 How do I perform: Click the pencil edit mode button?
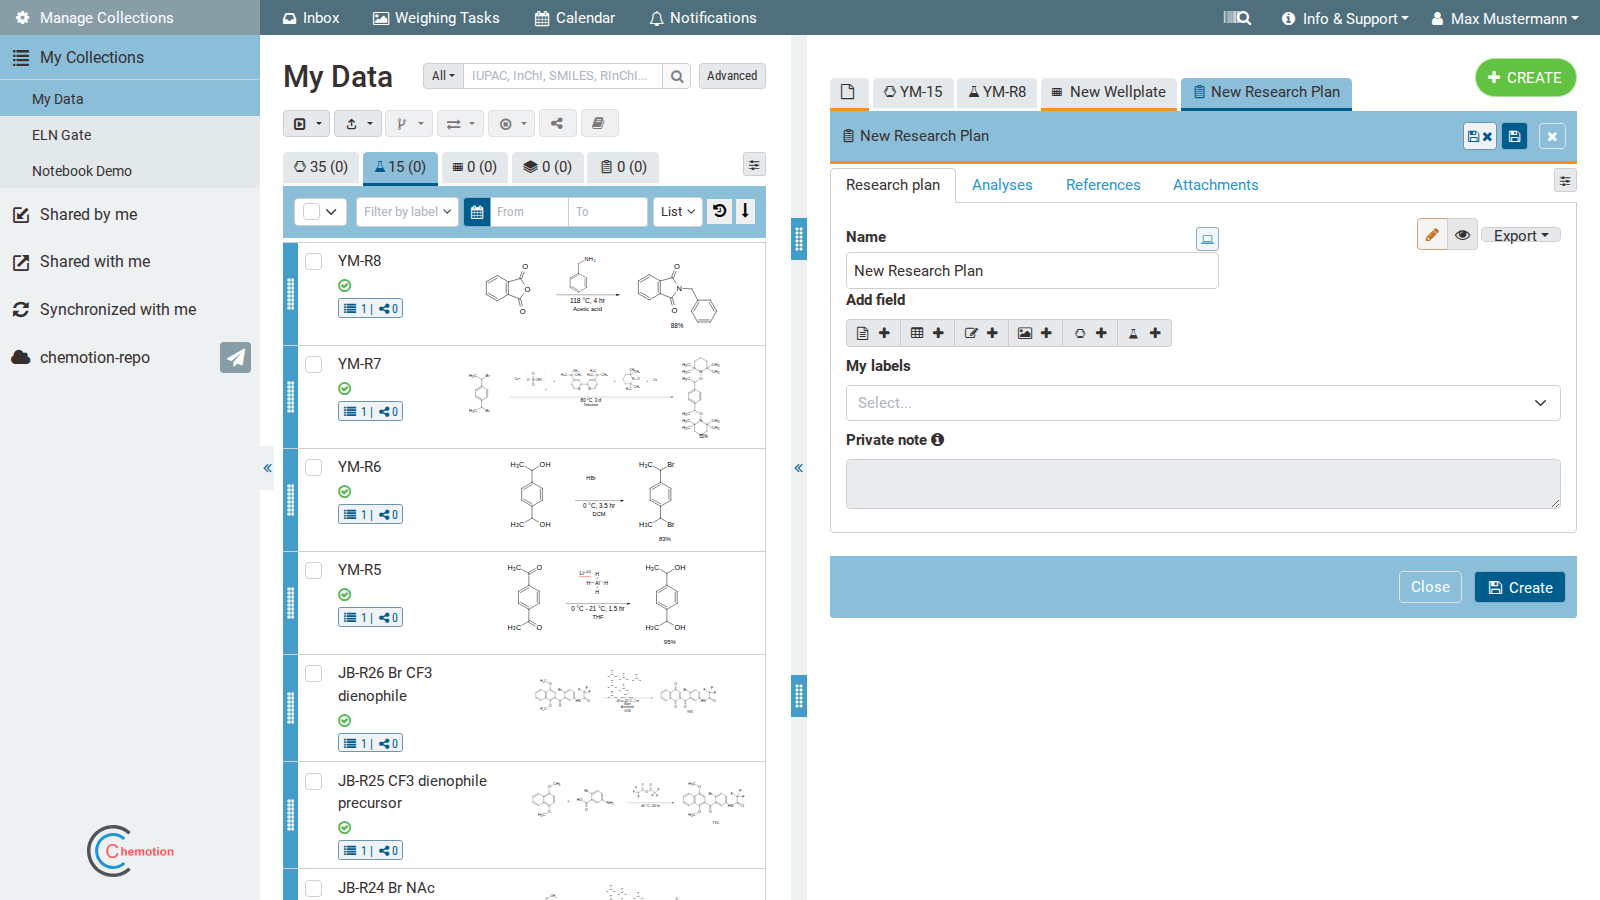coord(1432,235)
